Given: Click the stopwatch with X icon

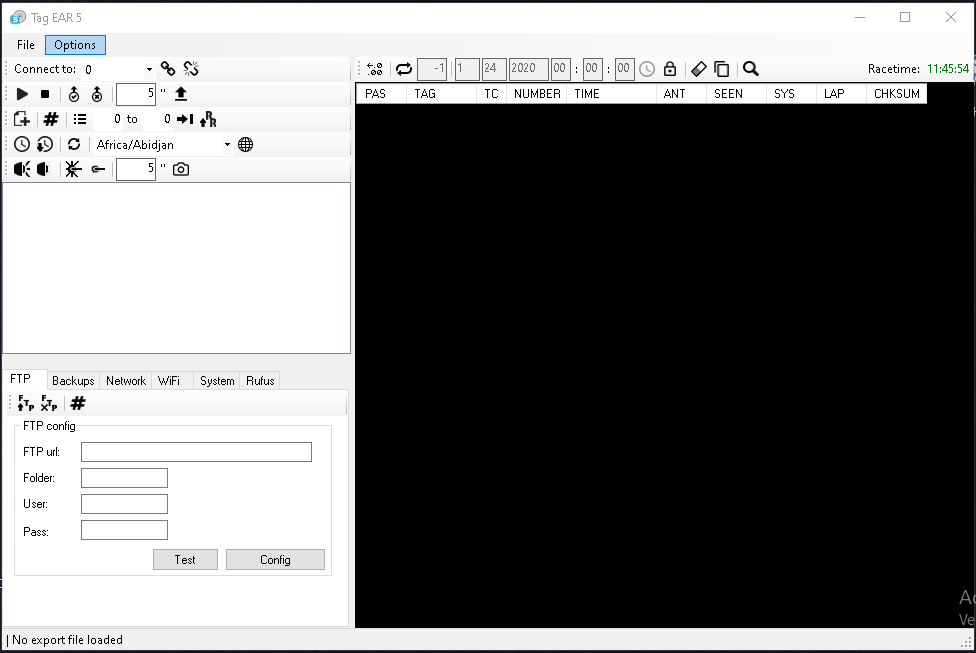Looking at the screenshot, I should click(97, 94).
